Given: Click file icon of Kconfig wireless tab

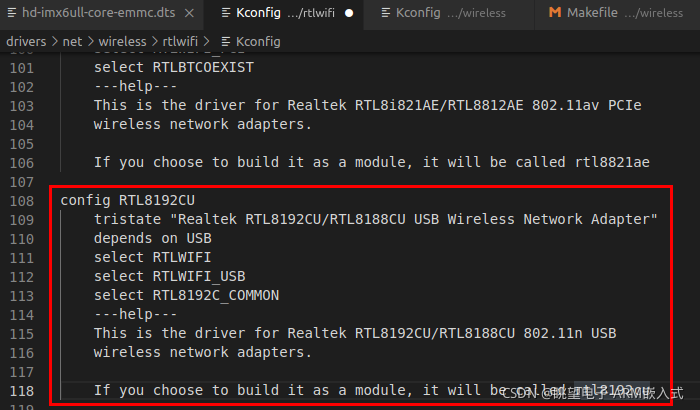Looking at the screenshot, I should [x=386, y=13].
